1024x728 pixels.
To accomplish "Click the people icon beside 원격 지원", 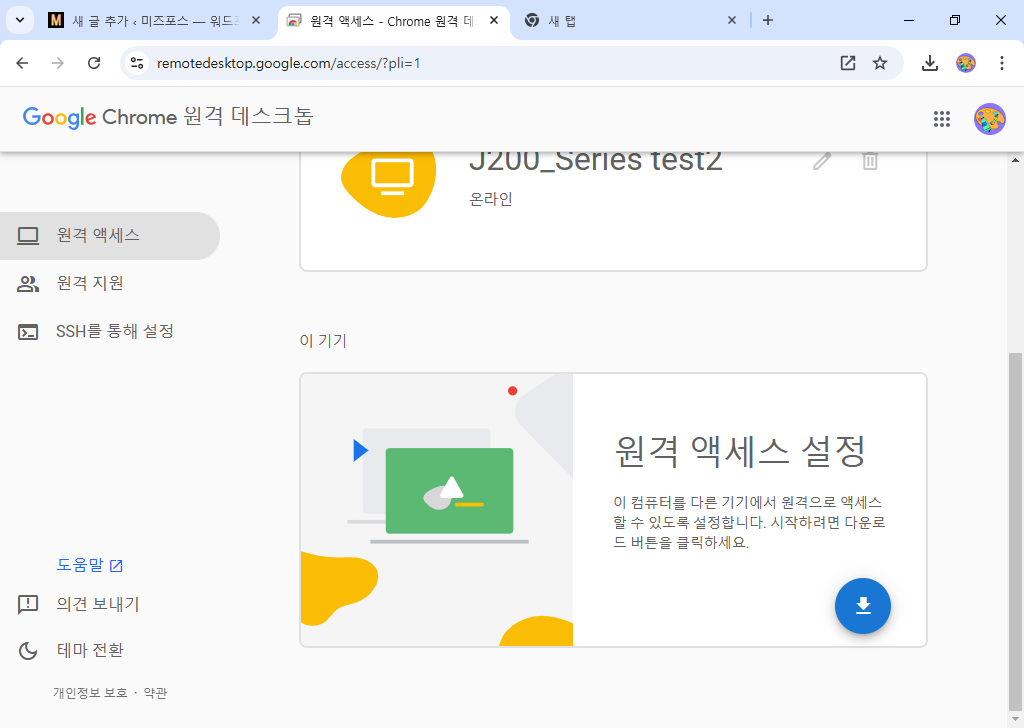I will coord(28,284).
